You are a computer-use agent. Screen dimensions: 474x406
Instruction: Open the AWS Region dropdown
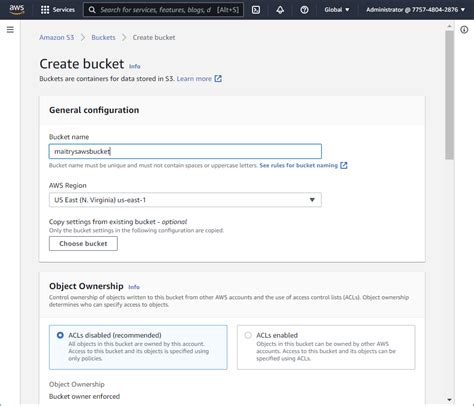pos(185,200)
